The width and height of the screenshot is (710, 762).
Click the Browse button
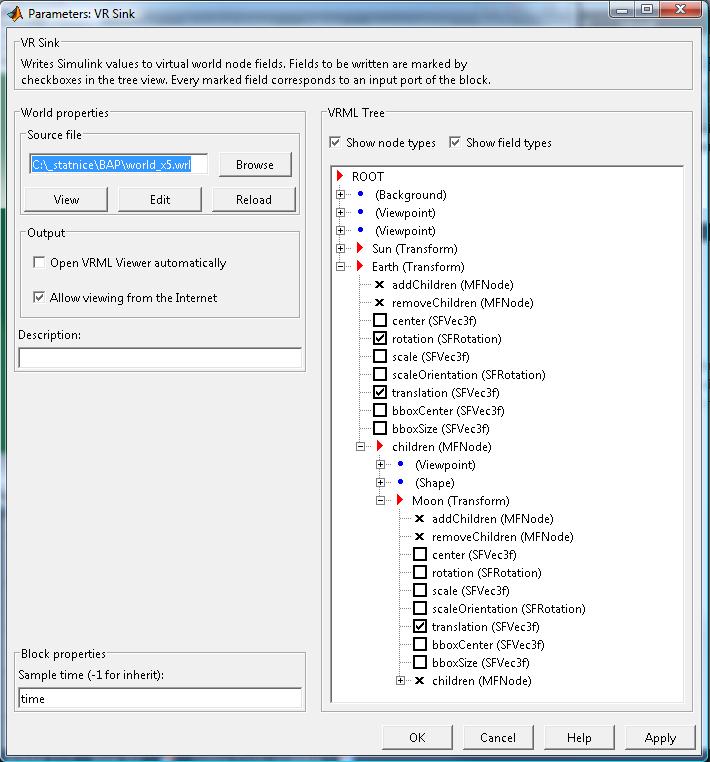(x=255, y=165)
